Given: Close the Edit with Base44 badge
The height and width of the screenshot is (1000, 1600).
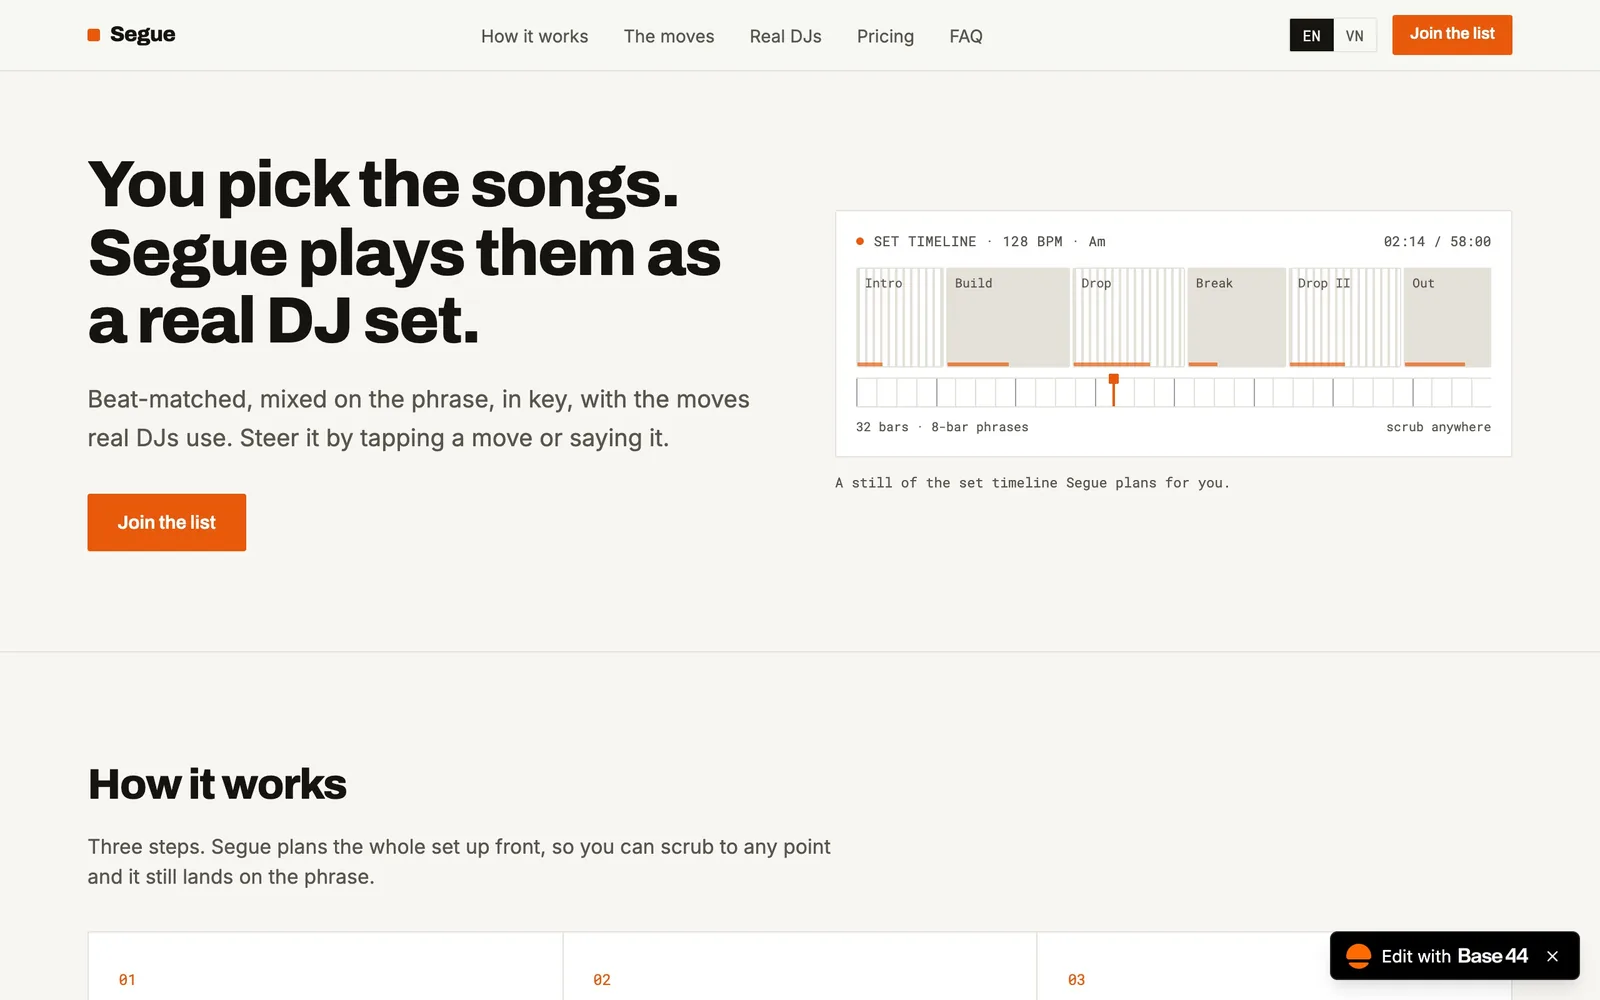Looking at the screenshot, I should click(x=1552, y=957).
